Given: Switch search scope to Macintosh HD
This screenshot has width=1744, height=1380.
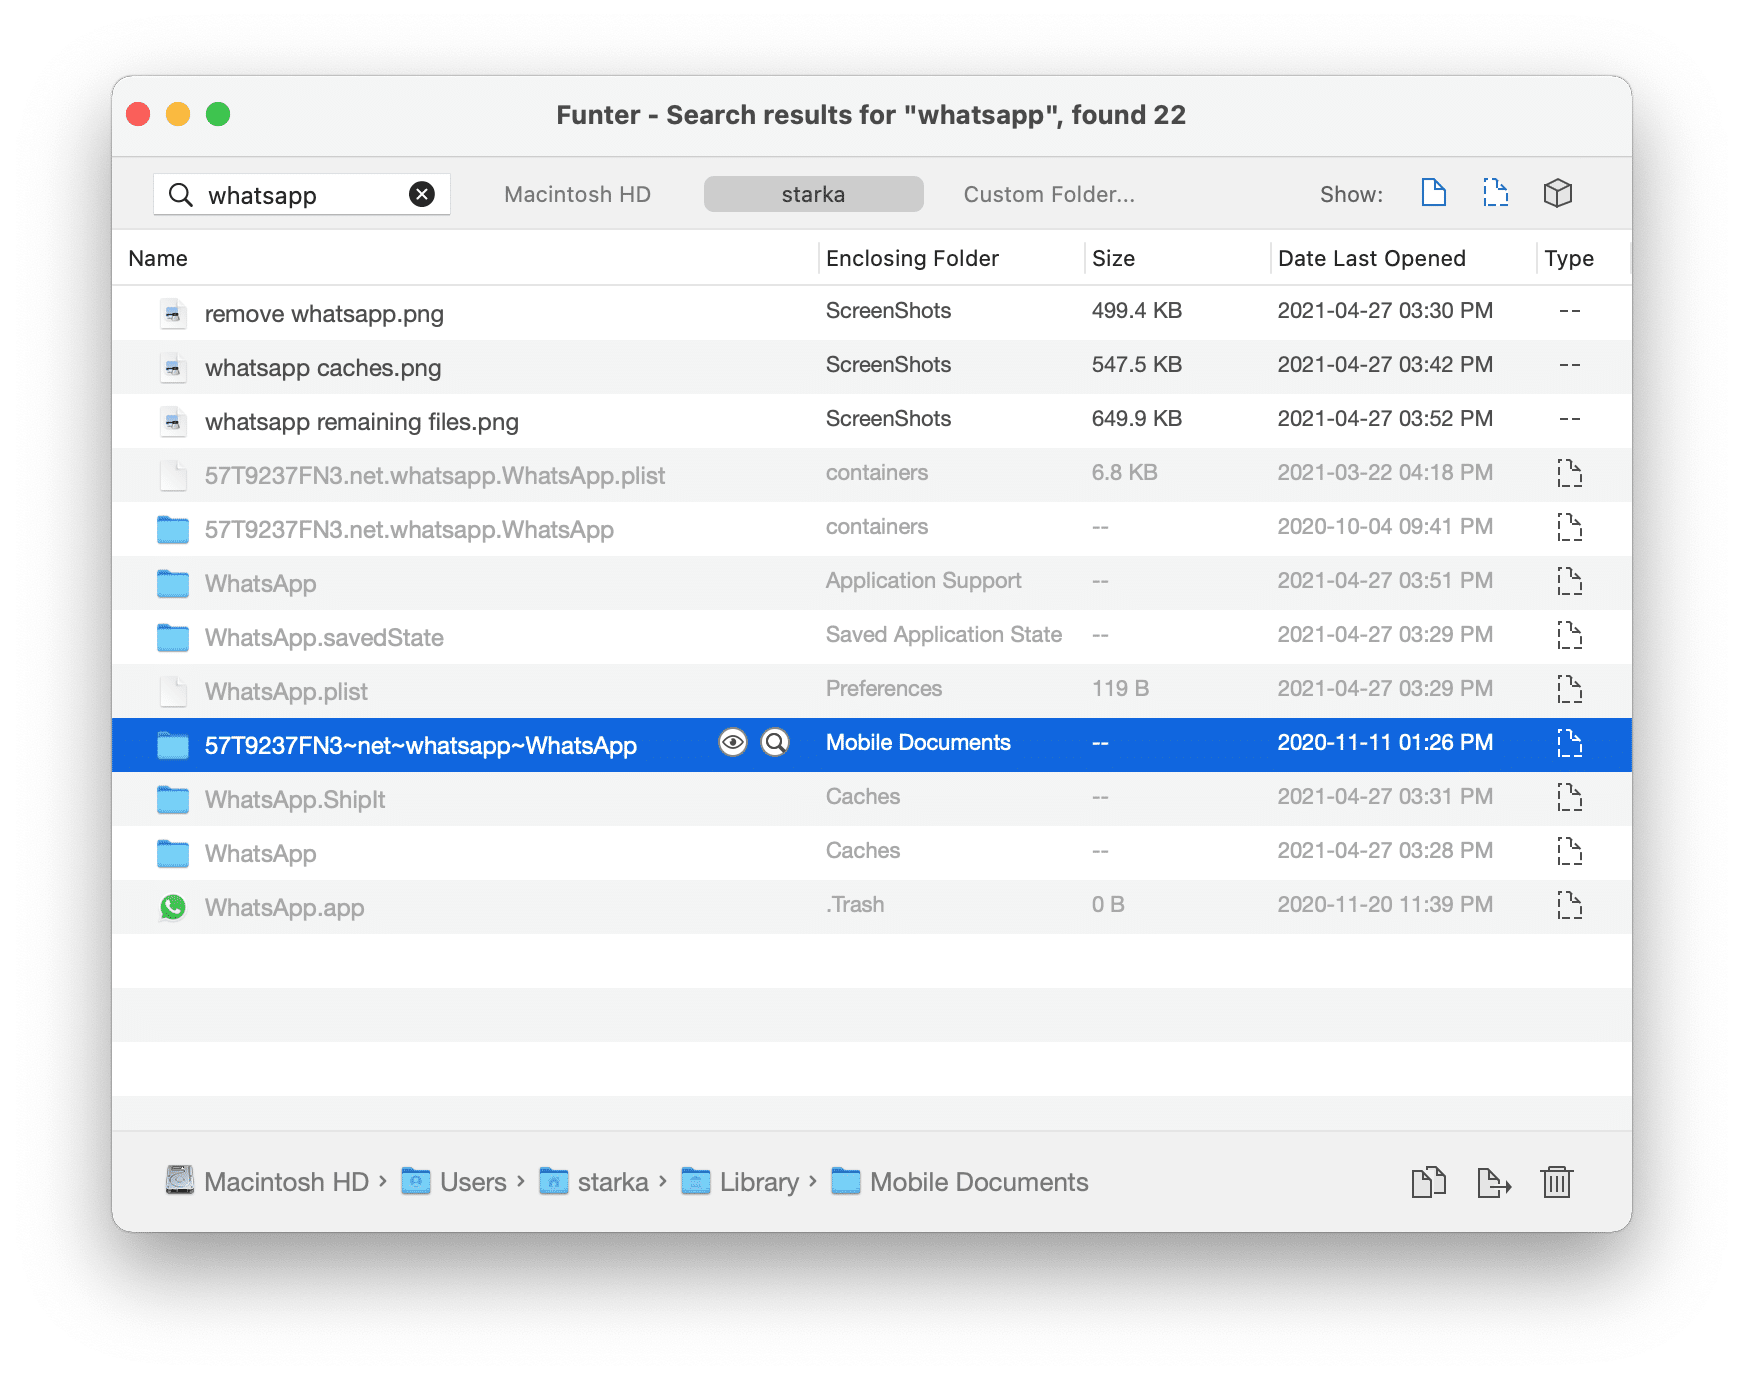Looking at the screenshot, I should coord(577,194).
